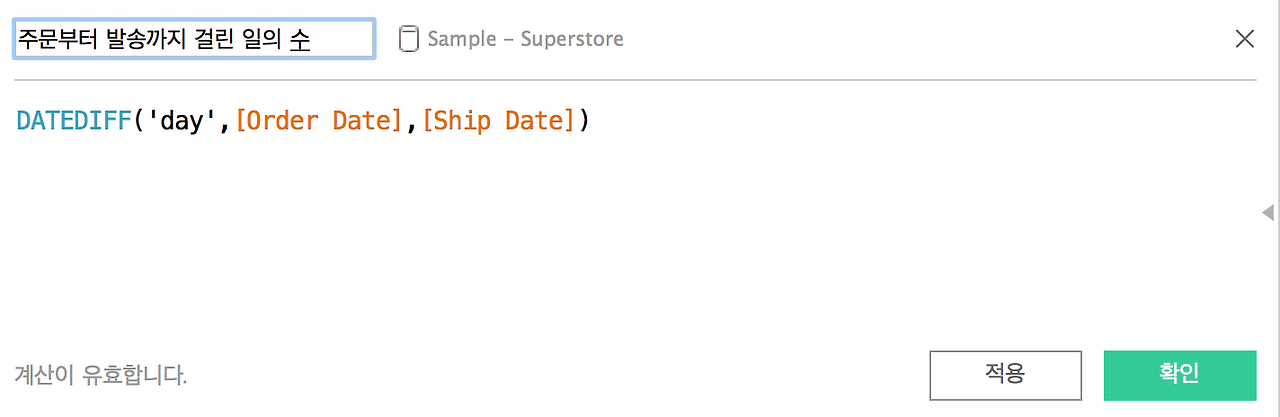This screenshot has height=417, width=1280.
Task: Close the calculation editor with X
Action: pyautogui.click(x=1245, y=39)
